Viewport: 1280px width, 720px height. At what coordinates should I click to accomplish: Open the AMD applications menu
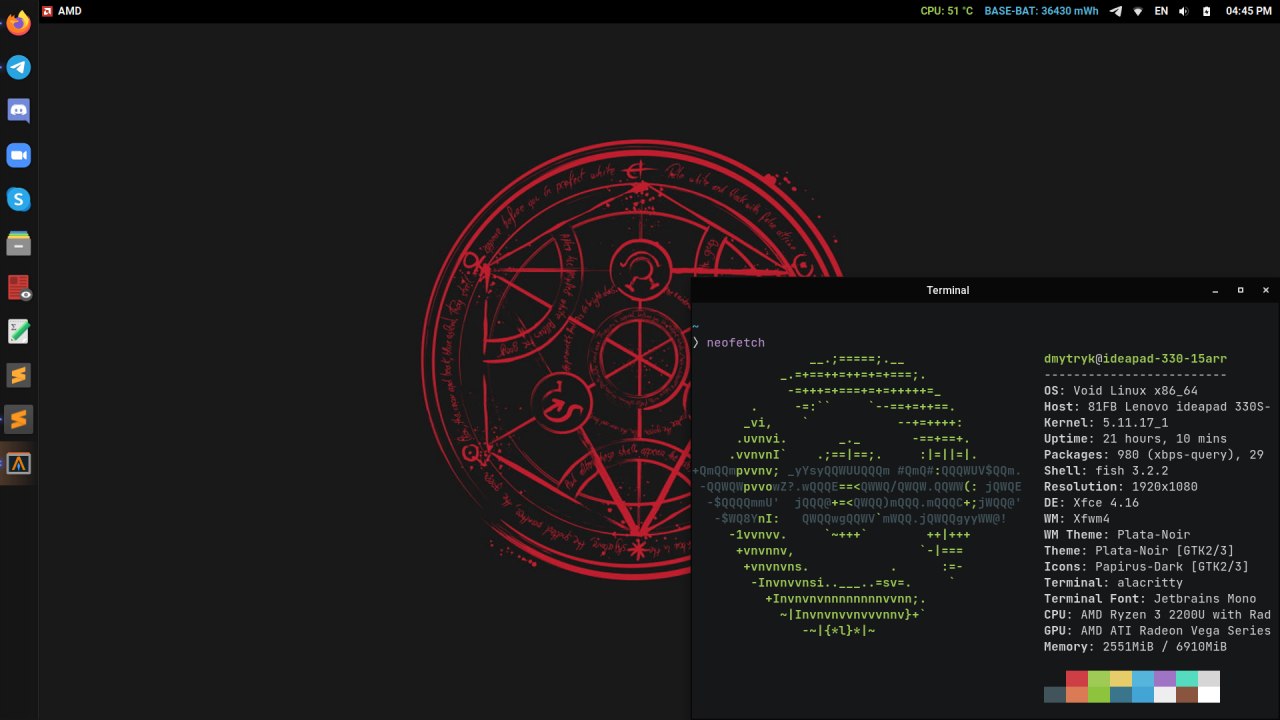point(62,11)
